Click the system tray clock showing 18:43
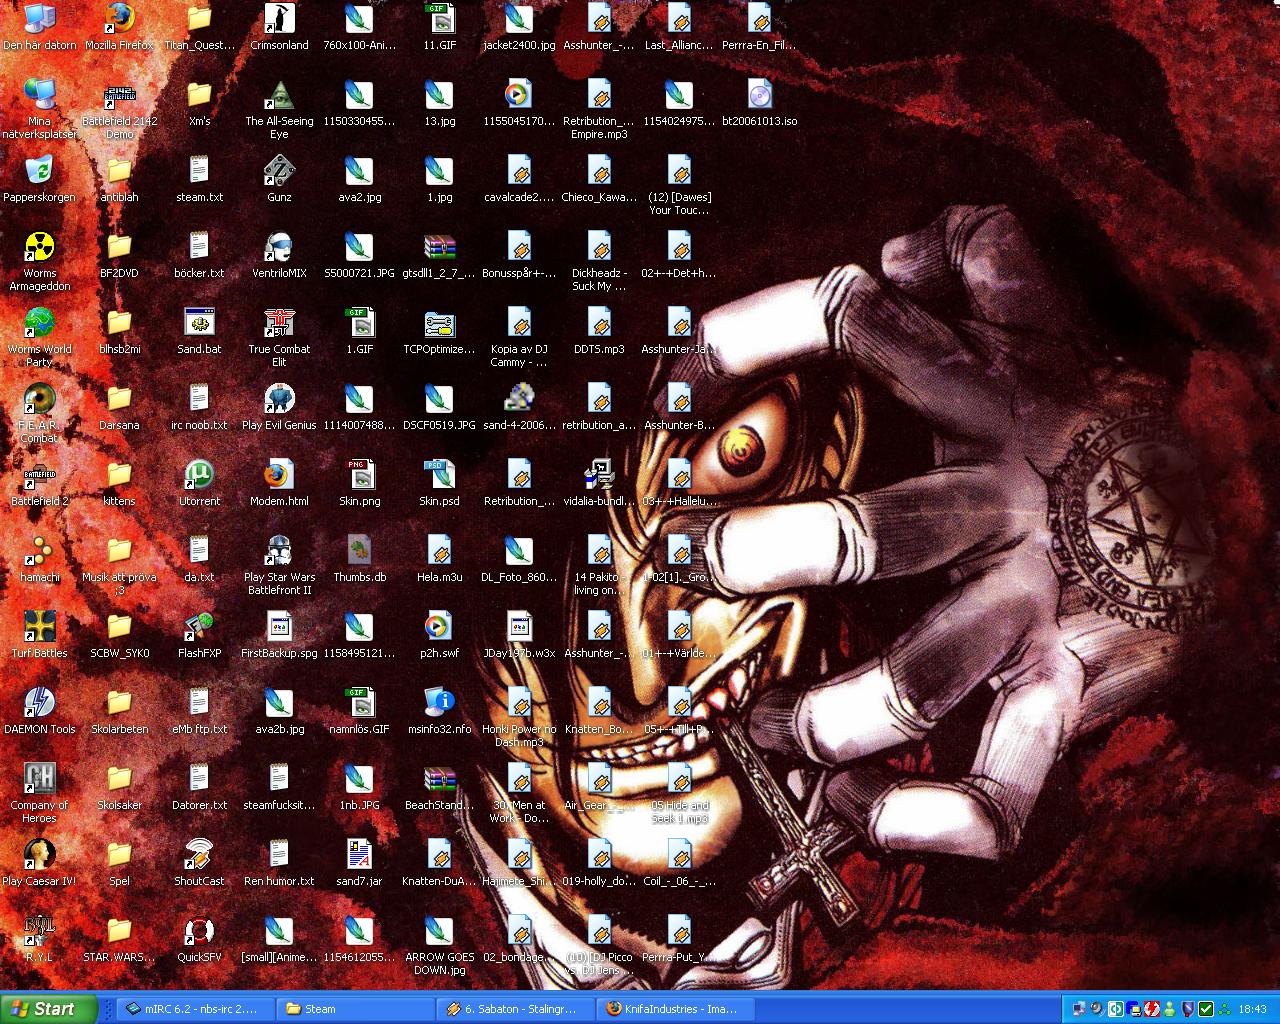 (1252, 1009)
